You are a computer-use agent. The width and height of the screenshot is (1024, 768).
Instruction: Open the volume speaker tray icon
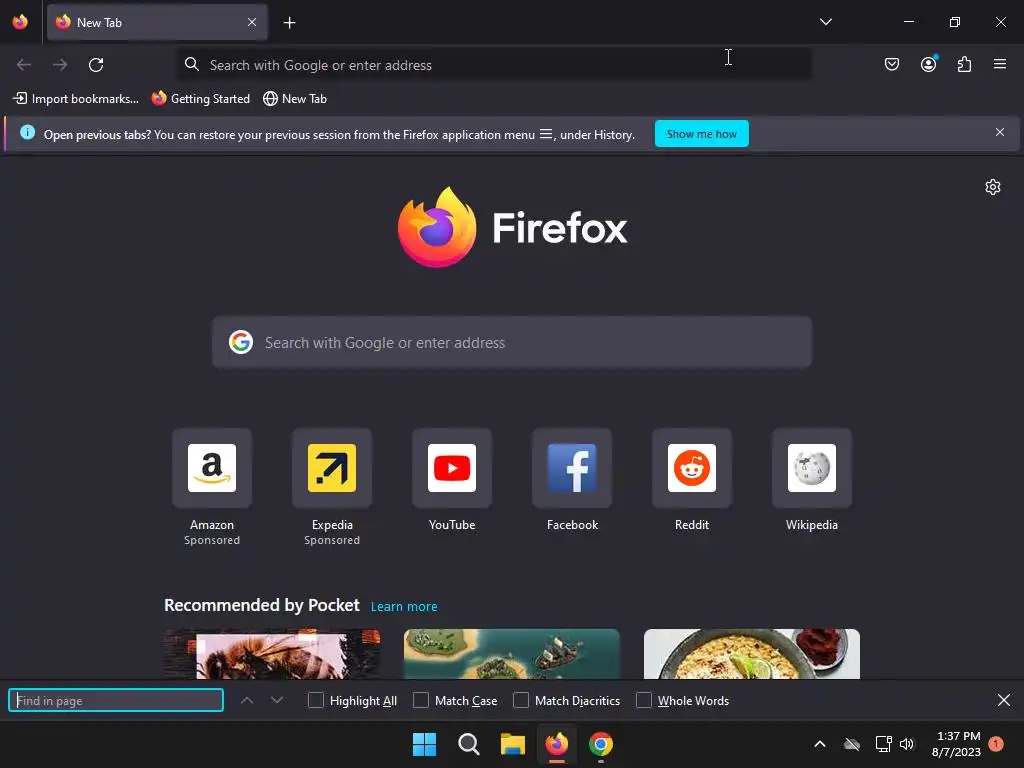click(906, 744)
